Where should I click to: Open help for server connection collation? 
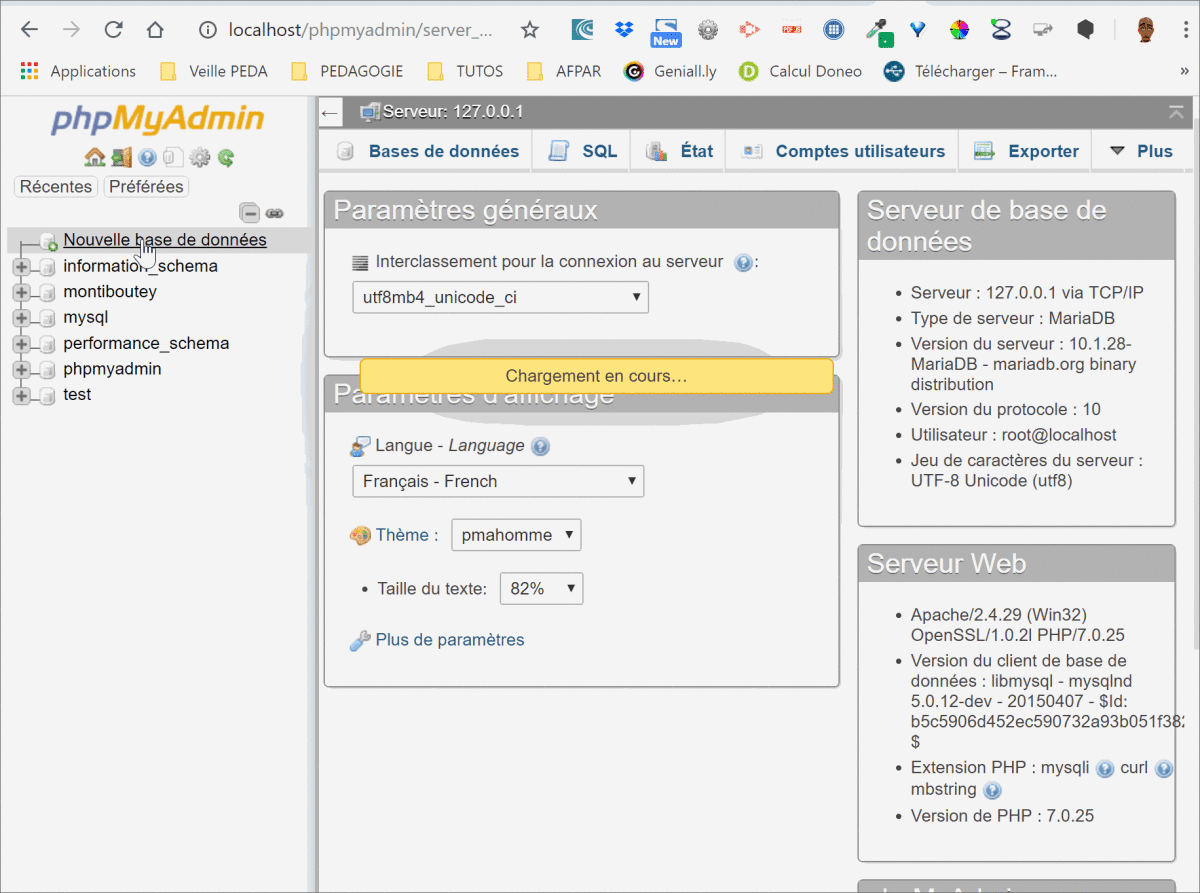point(743,262)
